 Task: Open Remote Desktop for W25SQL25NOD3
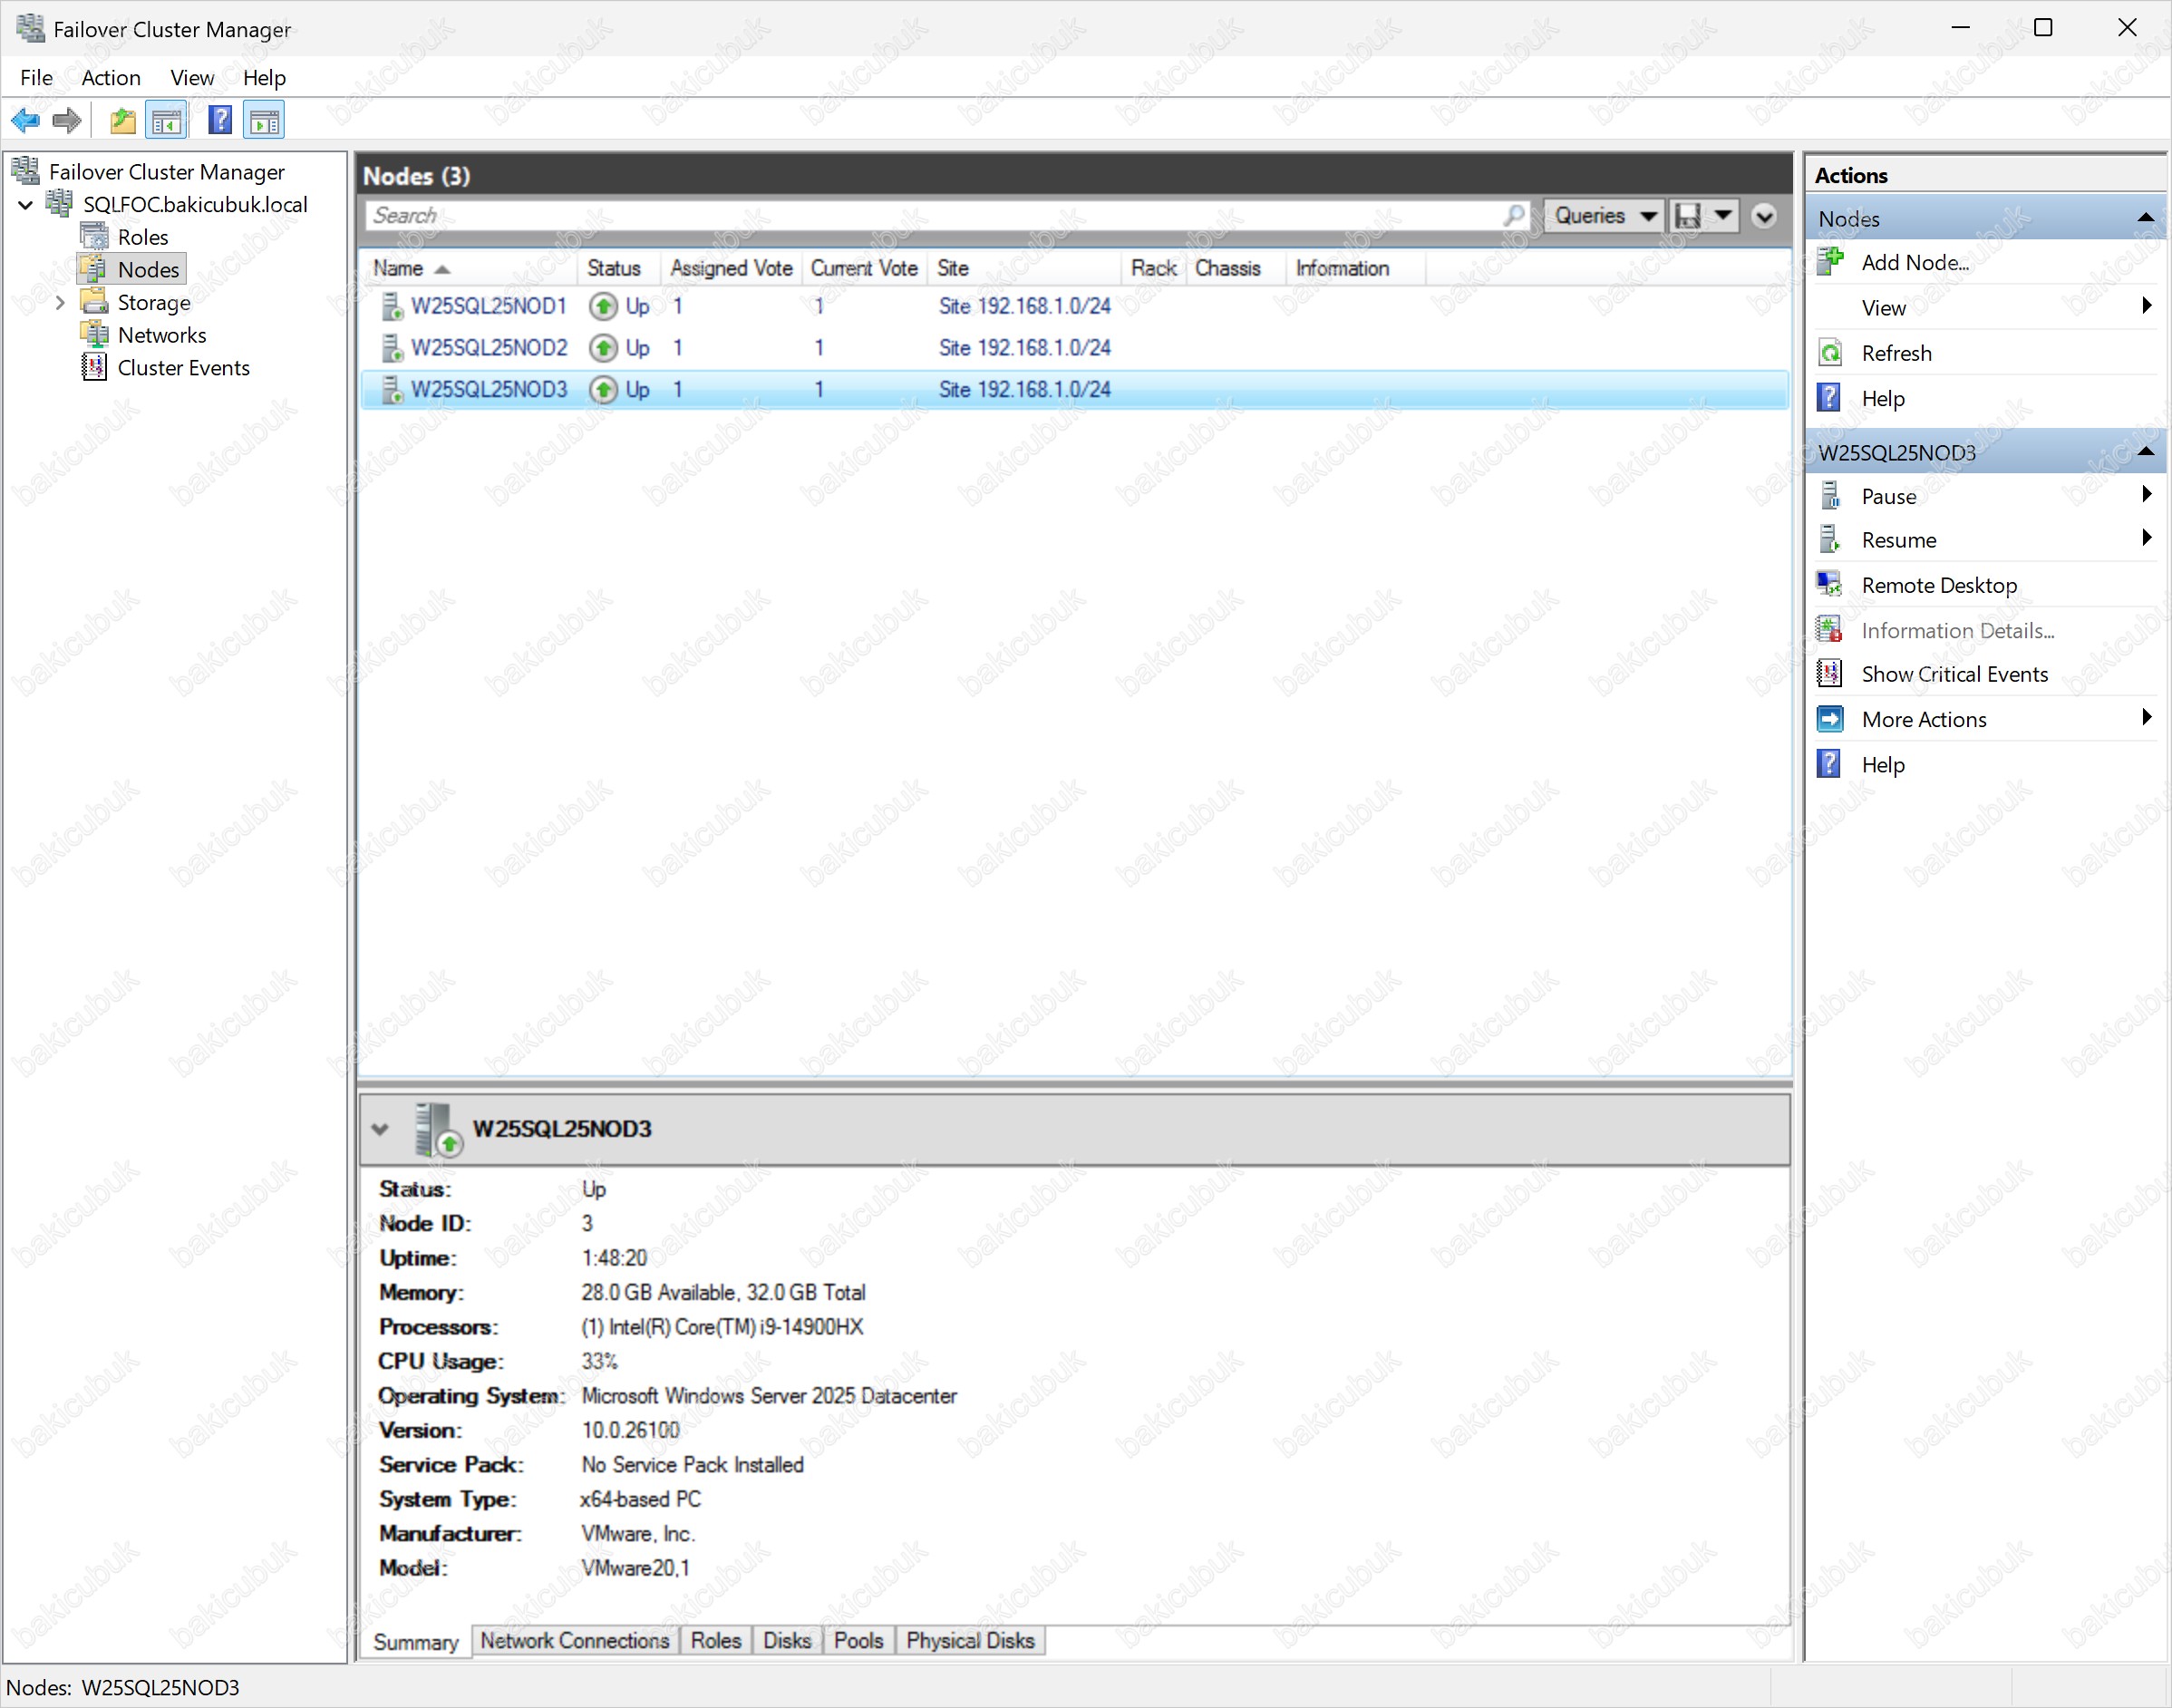1938,585
